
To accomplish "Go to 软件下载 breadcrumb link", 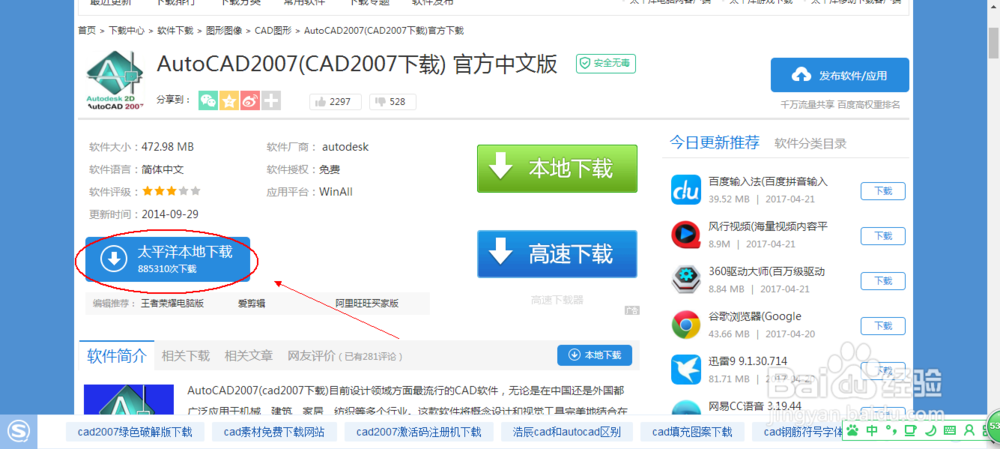I will pyautogui.click(x=175, y=30).
